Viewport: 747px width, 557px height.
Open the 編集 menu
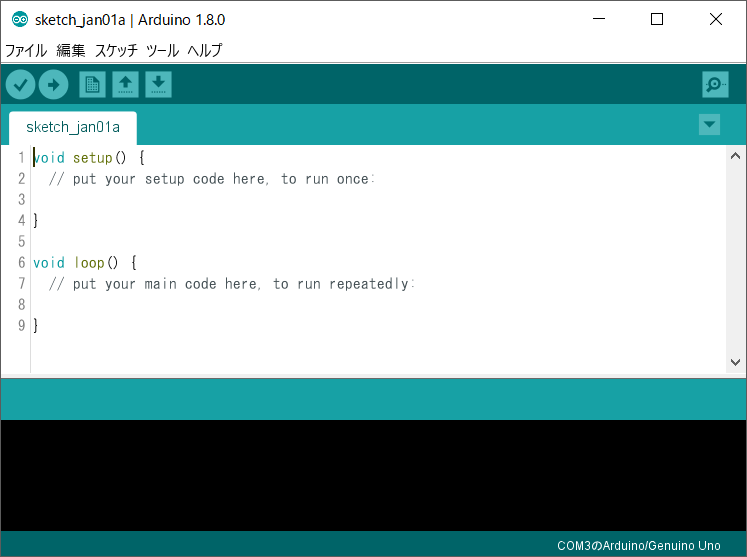(71, 50)
